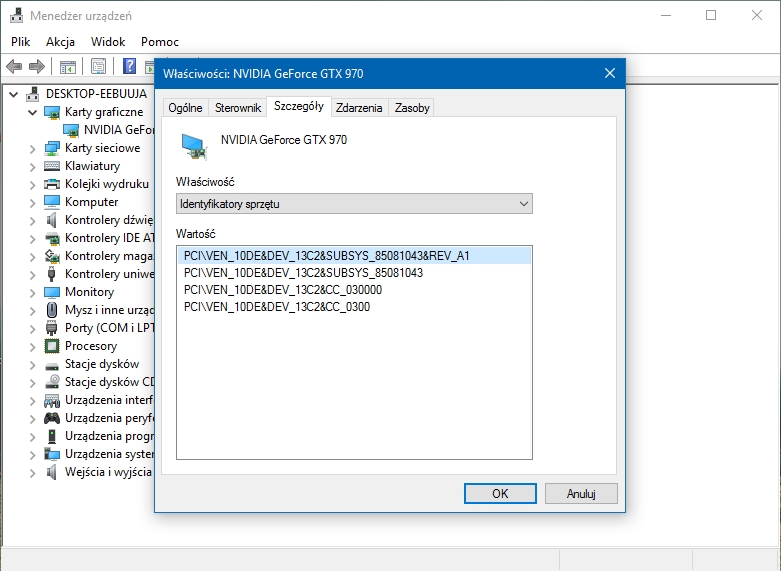Click the Forward arrow toolbar icon

click(x=37, y=66)
